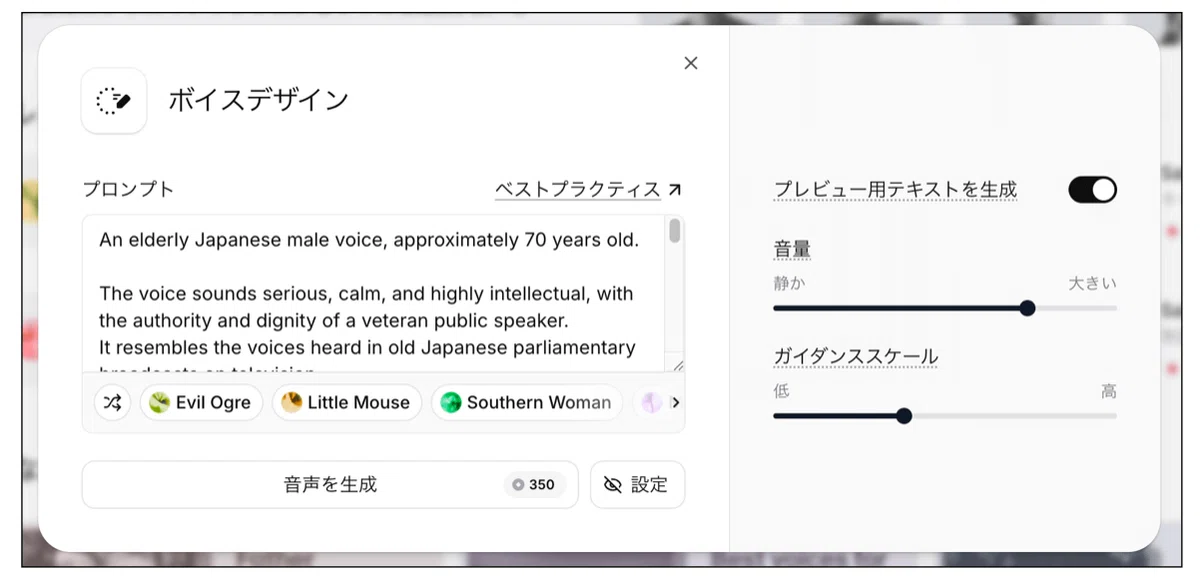1200x581 pixels.
Task: Click the ガイダンススケール slider handle
Action: (x=904, y=416)
